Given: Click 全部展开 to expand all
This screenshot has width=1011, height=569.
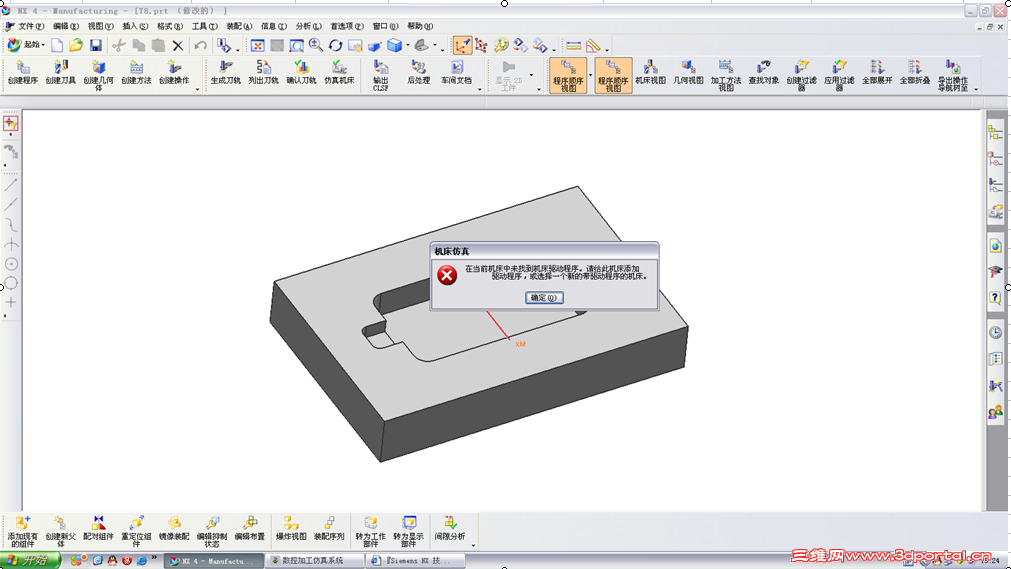Looking at the screenshot, I should [x=877, y=72].
